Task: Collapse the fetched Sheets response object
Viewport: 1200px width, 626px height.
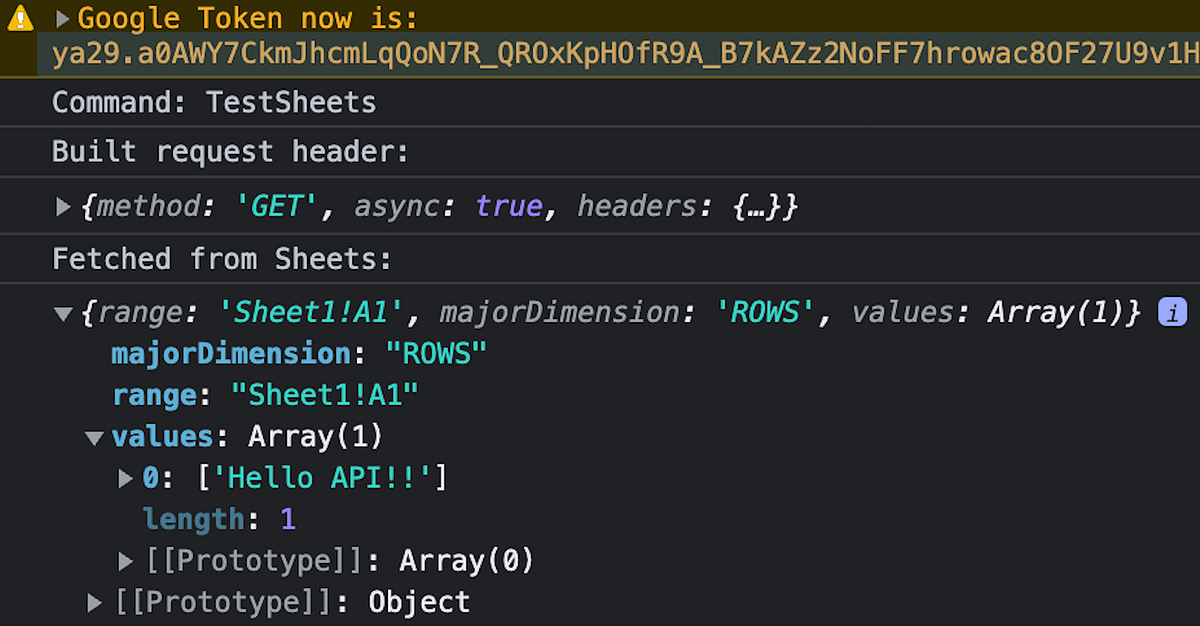Action: (x=63, y=312)
